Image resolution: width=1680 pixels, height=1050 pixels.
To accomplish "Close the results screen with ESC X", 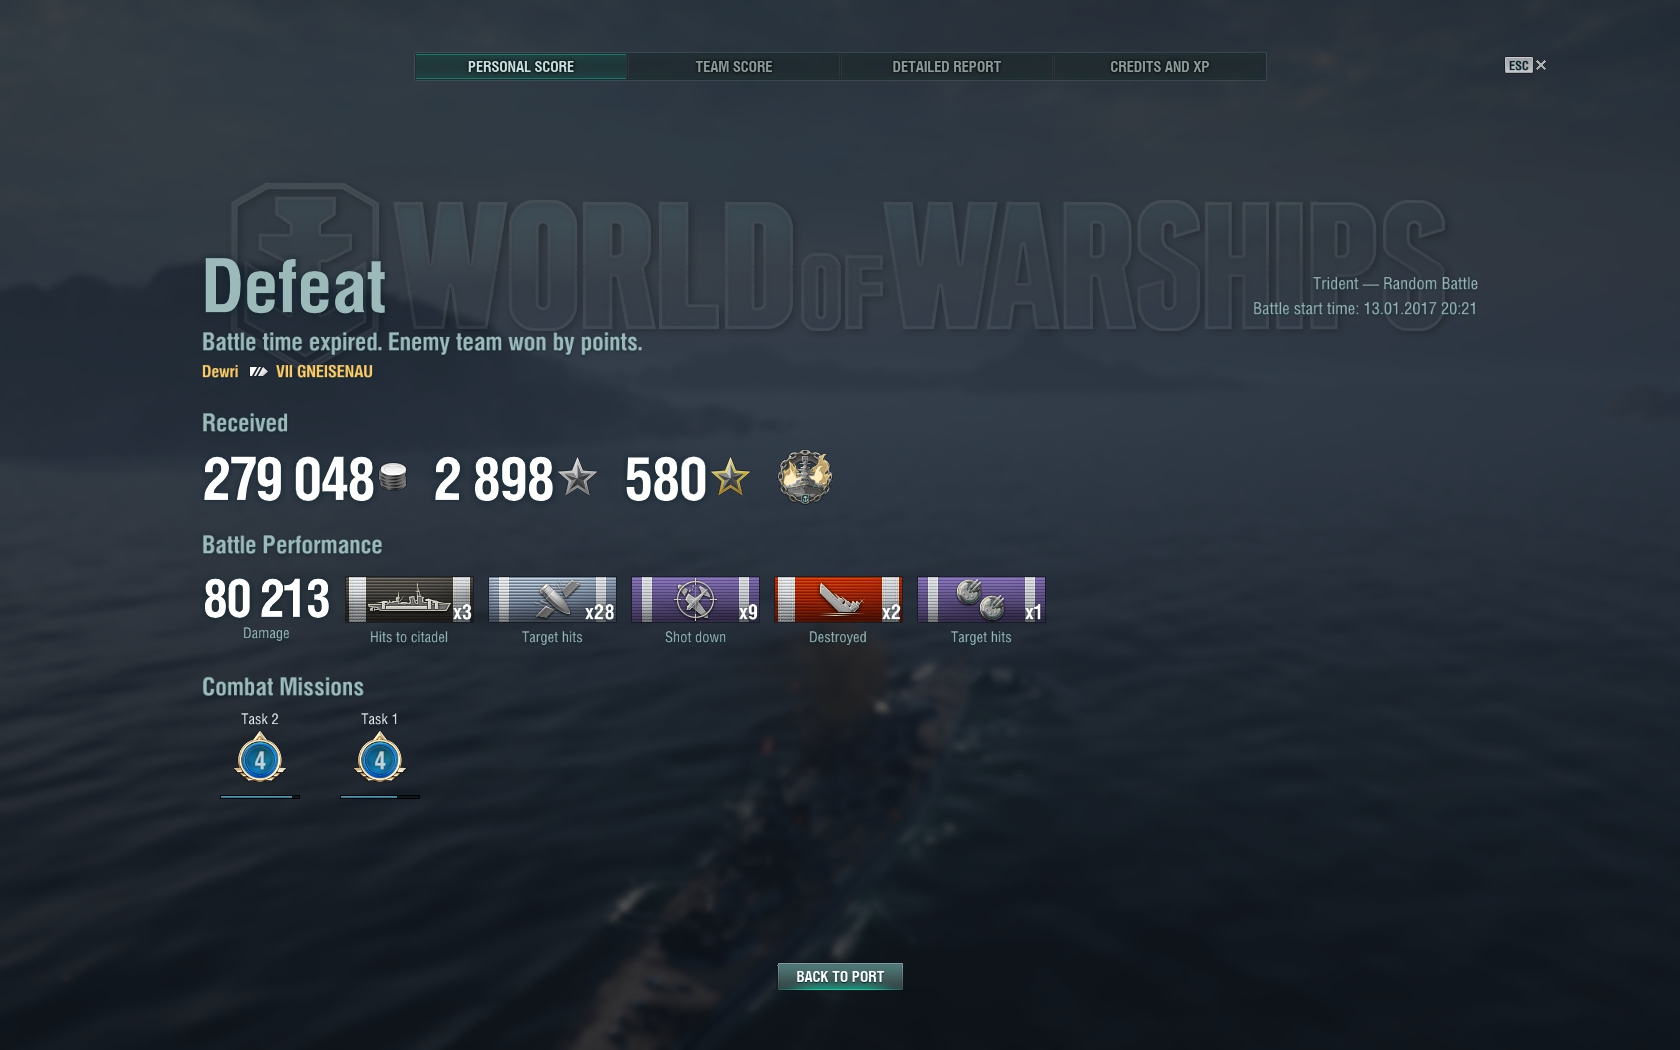I will click(1526, 65).
